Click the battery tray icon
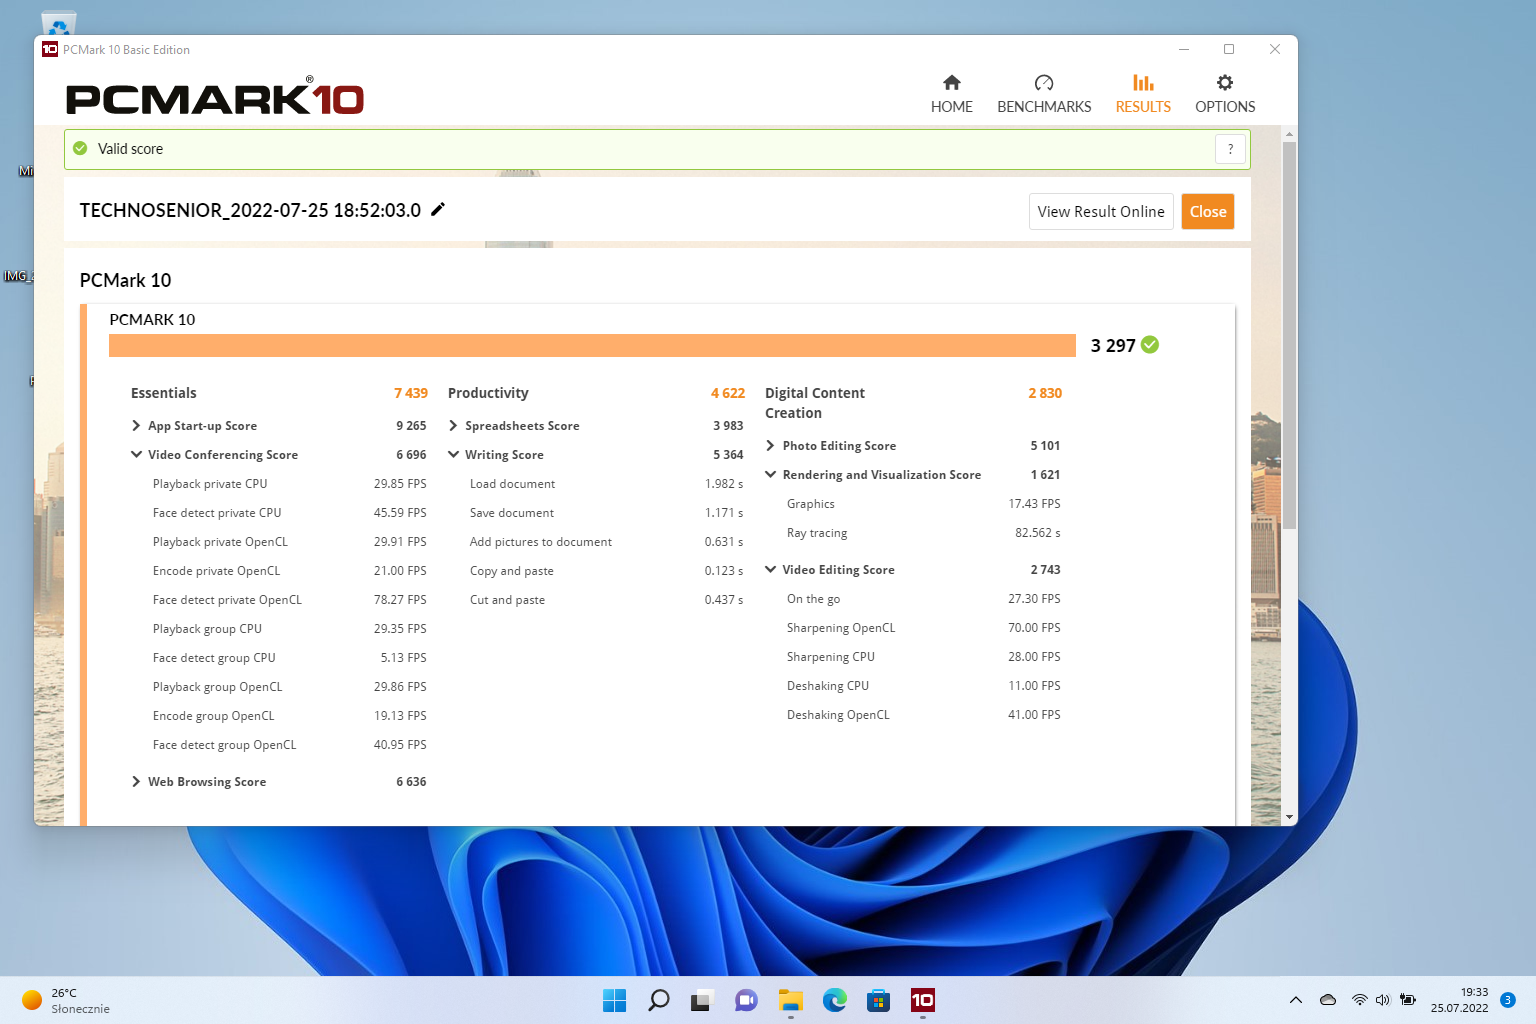 point(1408,1000)
